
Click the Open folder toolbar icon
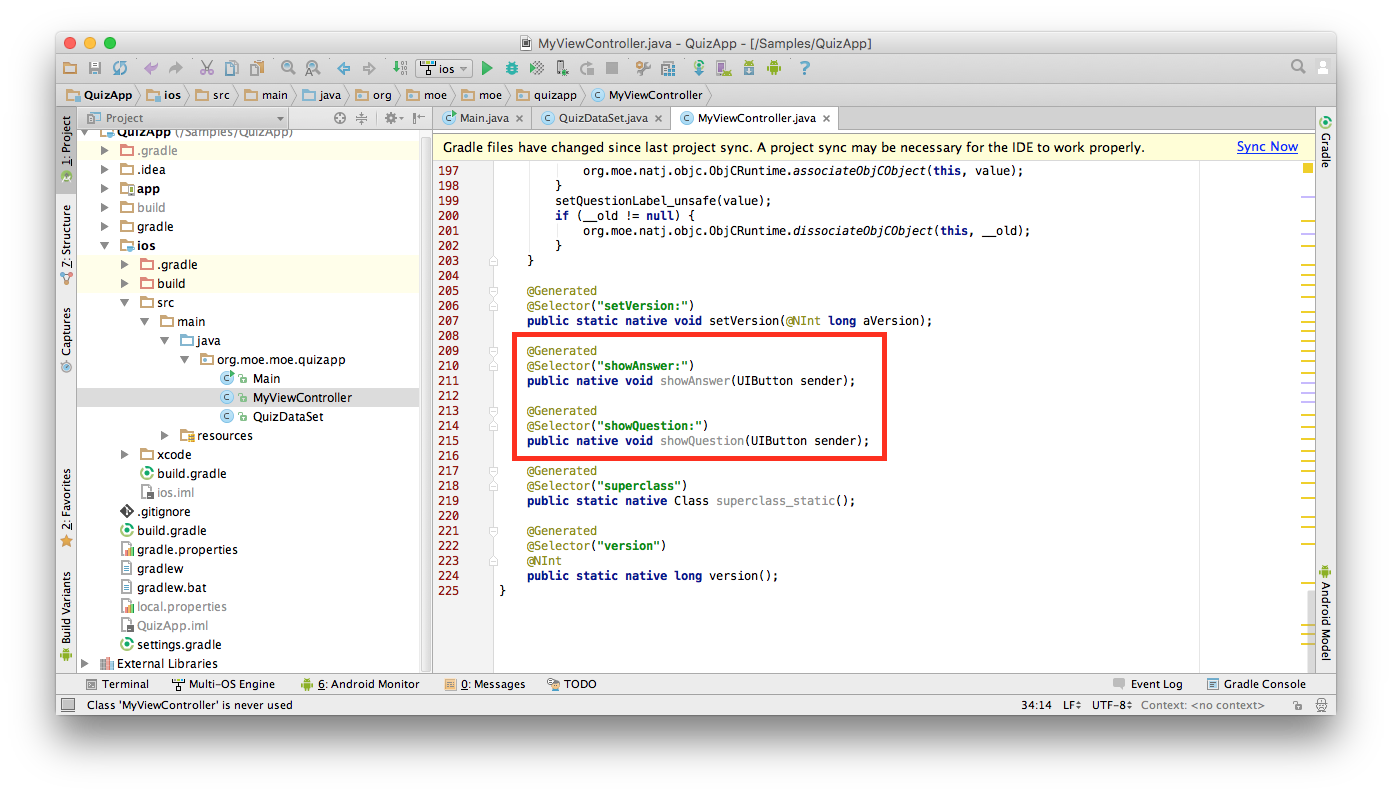(x=70, y=68)
